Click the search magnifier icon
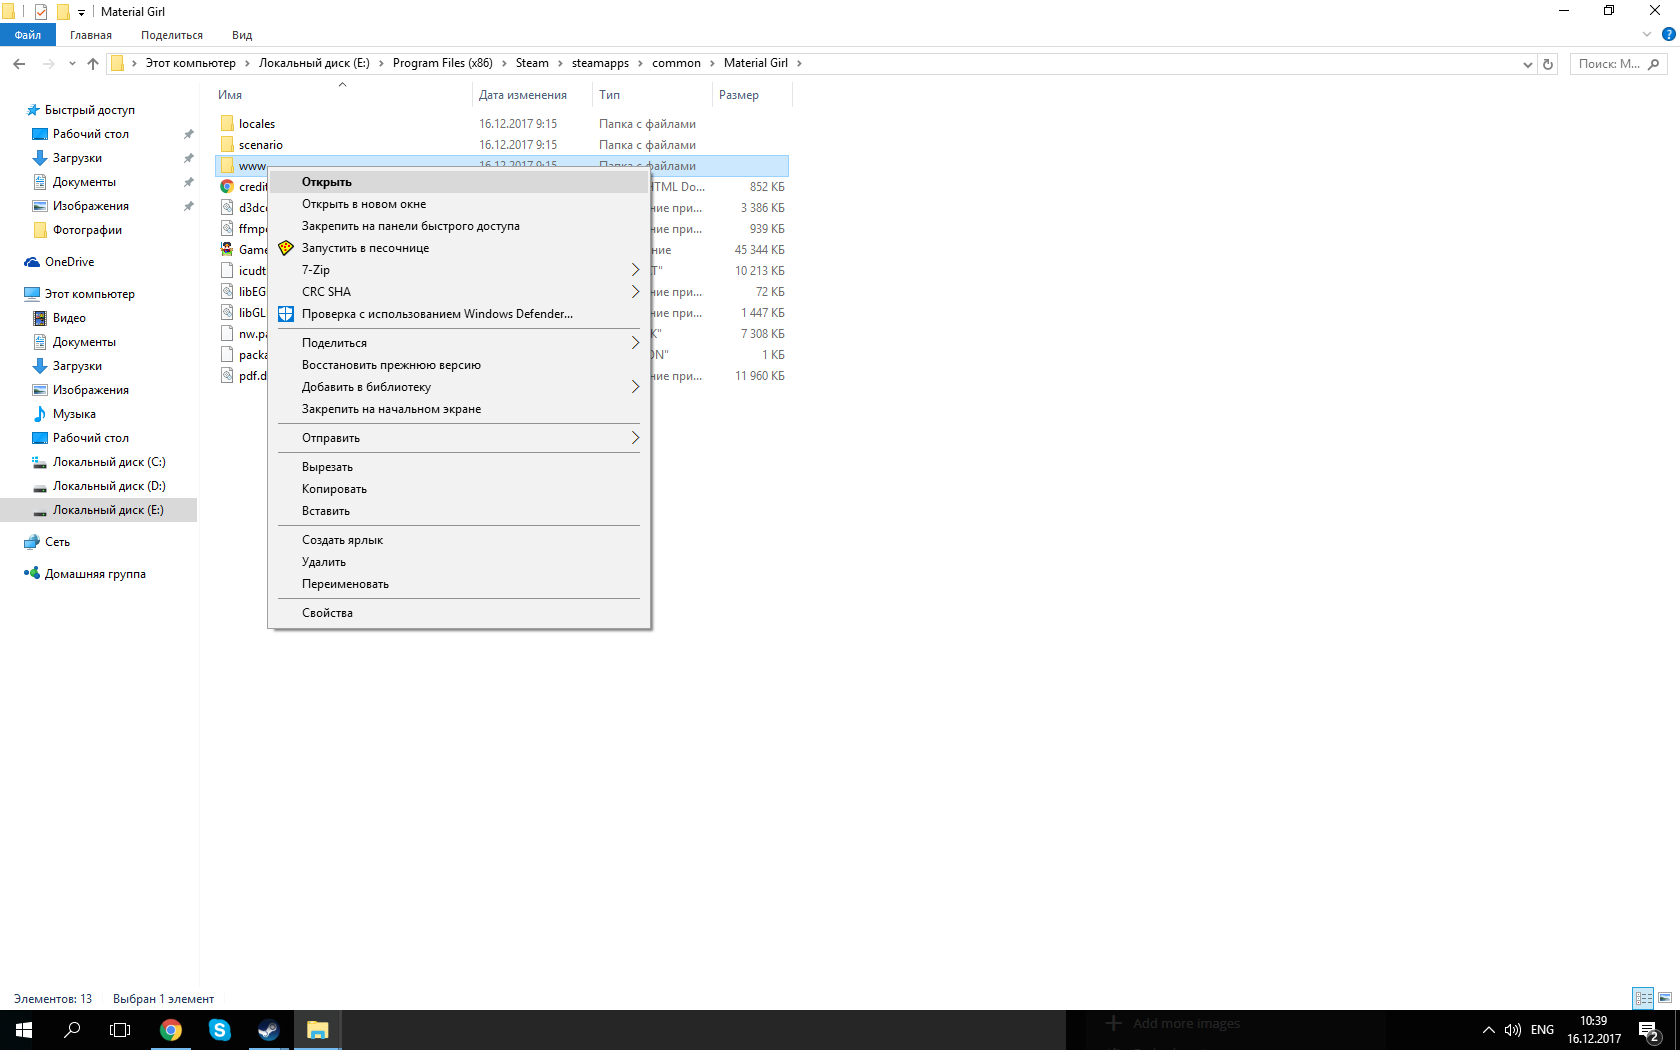The image size is (1680, 1050). (x=1653, y=64)
